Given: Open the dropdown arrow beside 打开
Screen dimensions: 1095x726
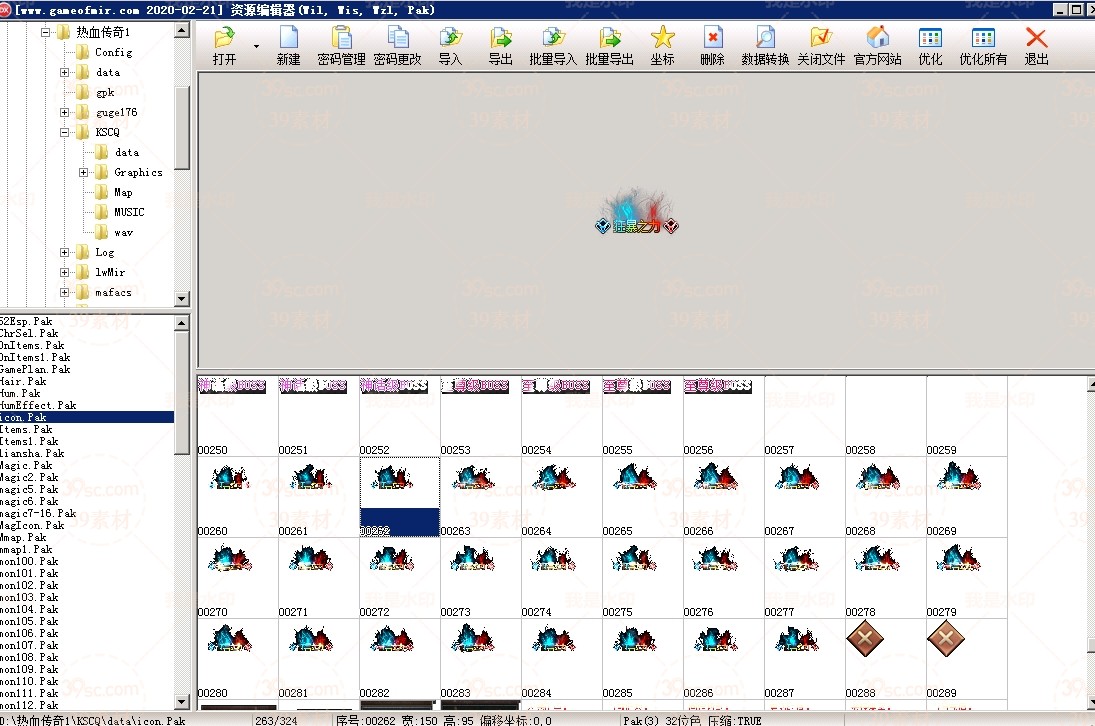Looking at the screenshot, I should (256, 46).
